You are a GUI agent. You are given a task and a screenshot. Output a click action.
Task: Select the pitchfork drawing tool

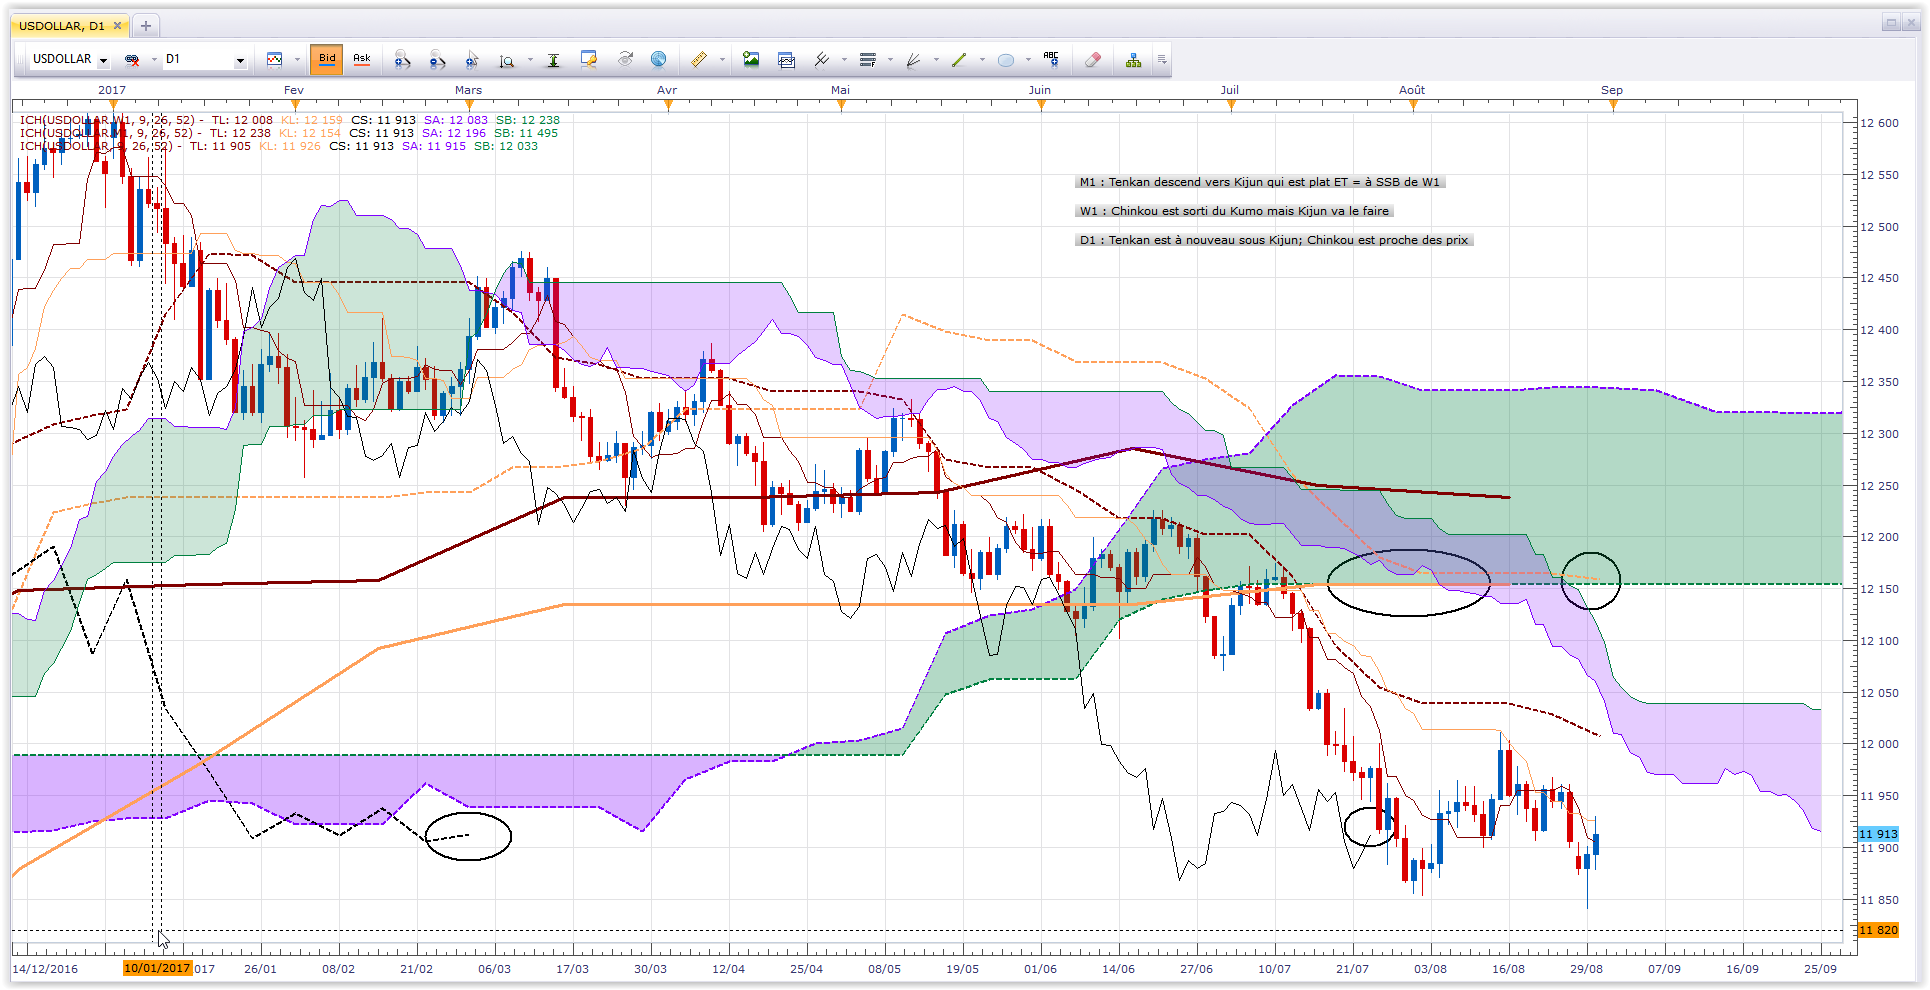(822, 60)
